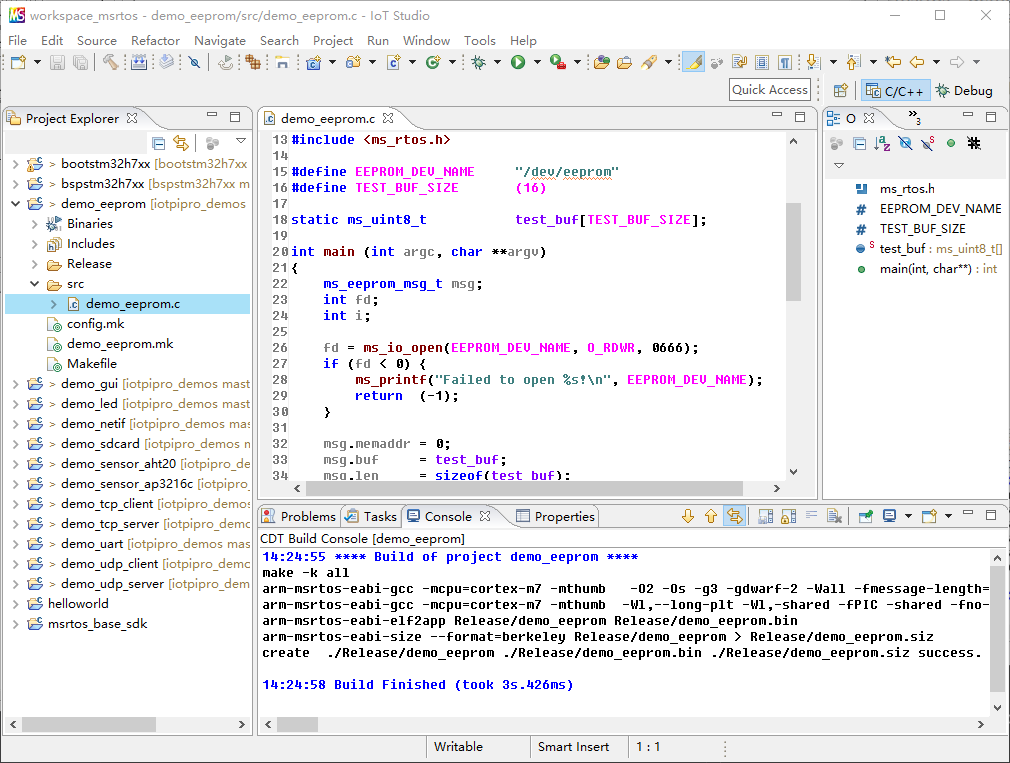Sort Outline members alphabetically
The height and width of the screenshot is (763, 1010).
(881, 144)
